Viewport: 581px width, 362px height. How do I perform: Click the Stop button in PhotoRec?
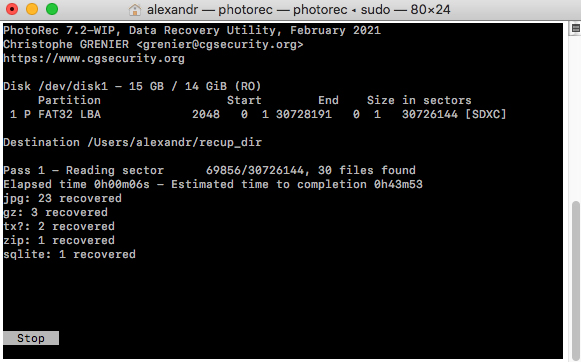click(x=31, y=338)
